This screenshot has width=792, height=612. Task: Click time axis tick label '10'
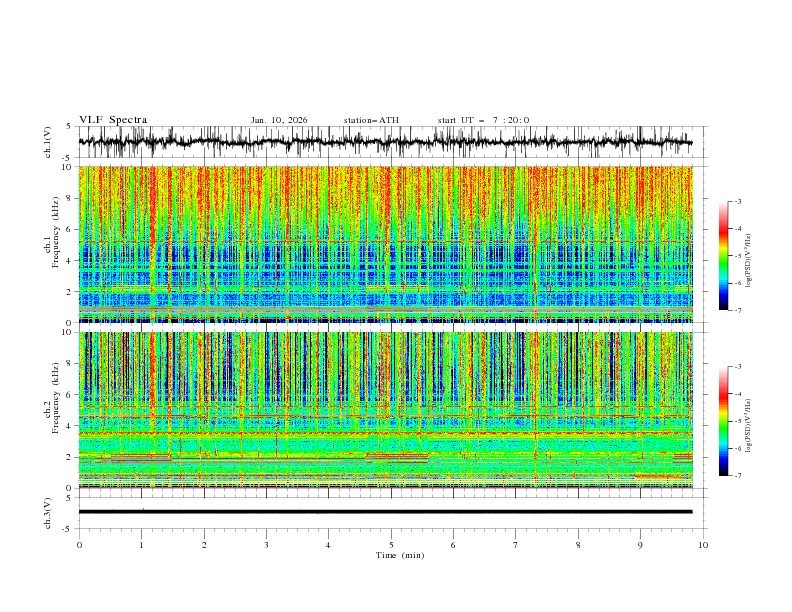click(x=703, y=545)
